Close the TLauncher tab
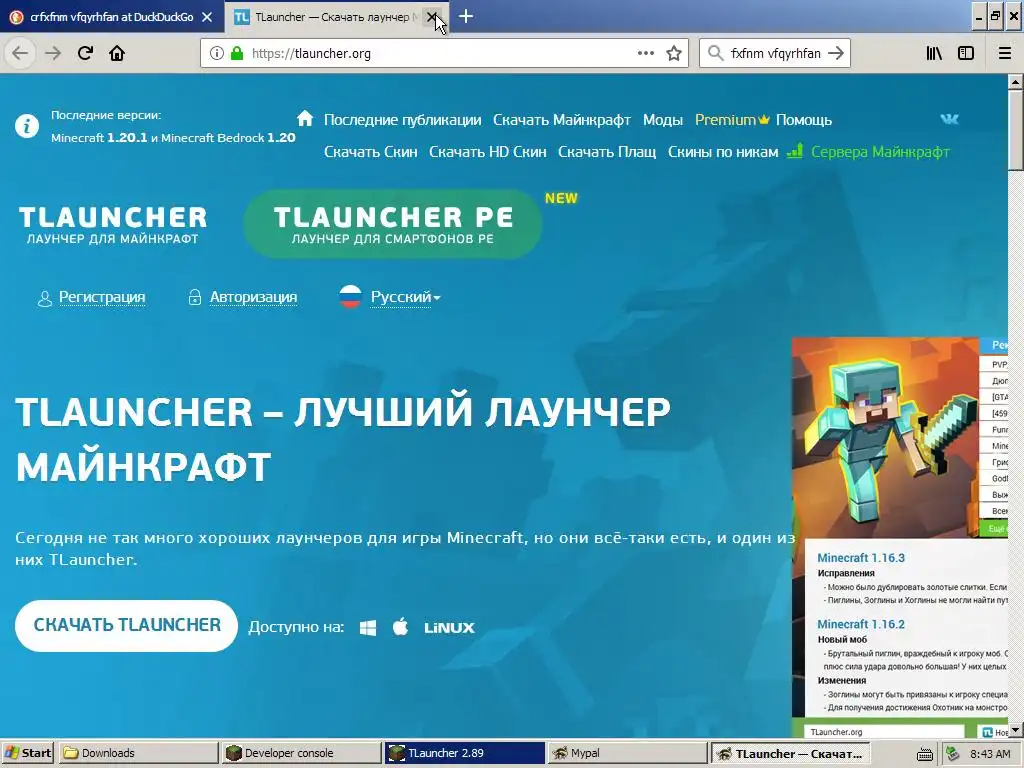1024x768 pixels. 432,17
